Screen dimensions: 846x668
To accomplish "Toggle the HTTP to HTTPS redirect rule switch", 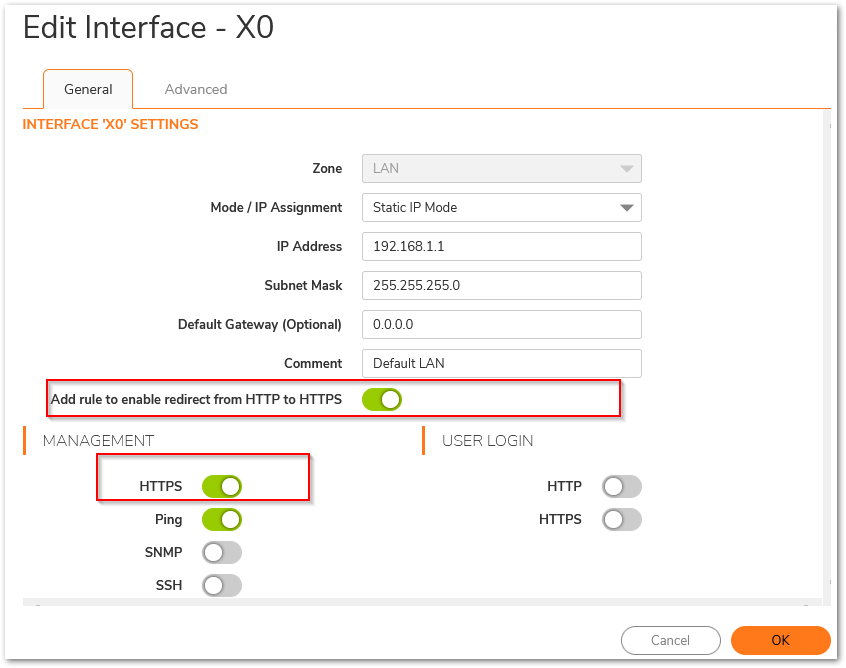I will [x=382, y=400].
